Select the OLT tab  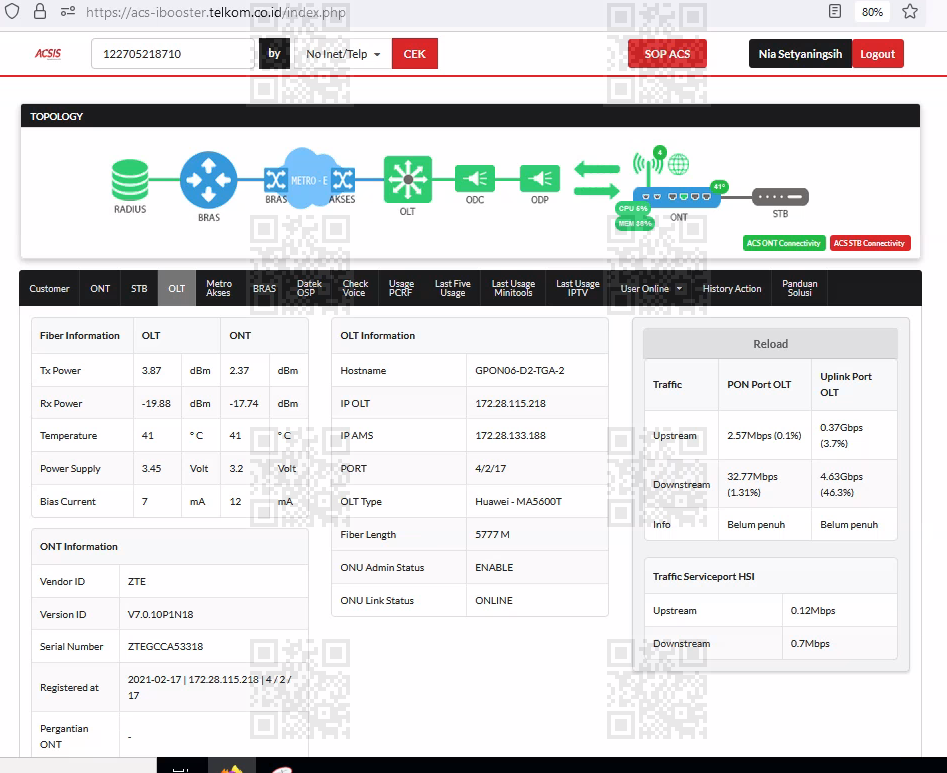(x=177, y=289)
